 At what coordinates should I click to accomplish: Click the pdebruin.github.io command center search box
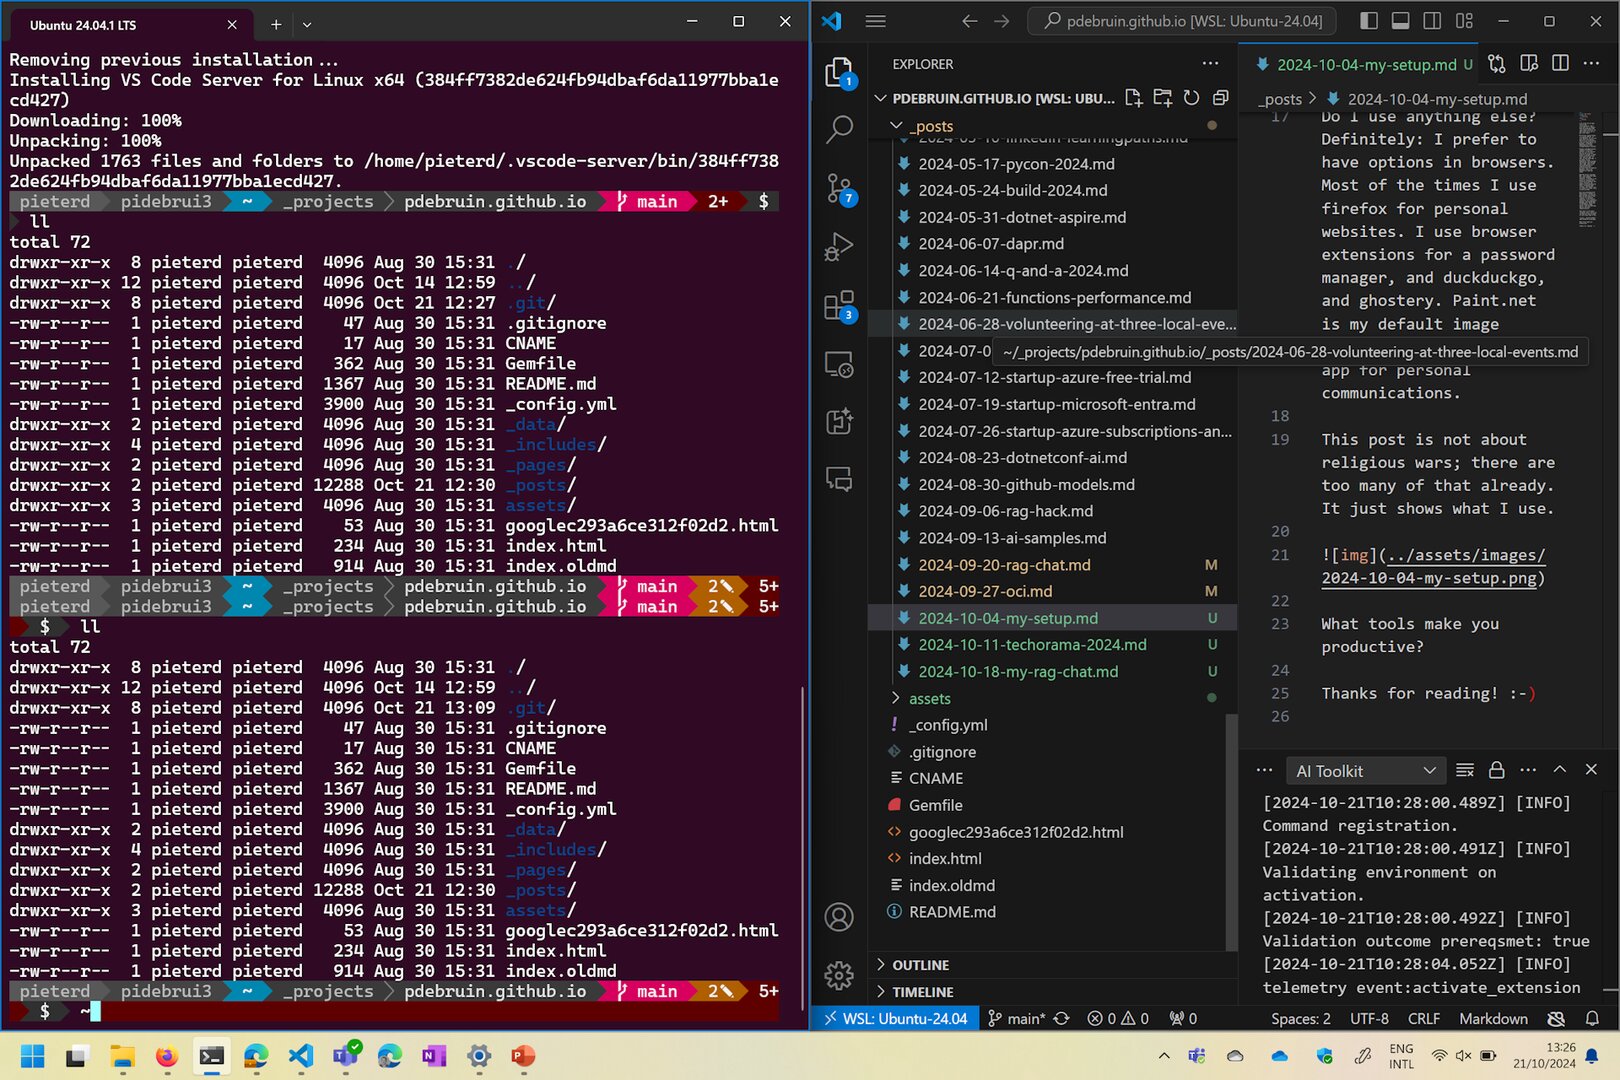coord(1180,20)
